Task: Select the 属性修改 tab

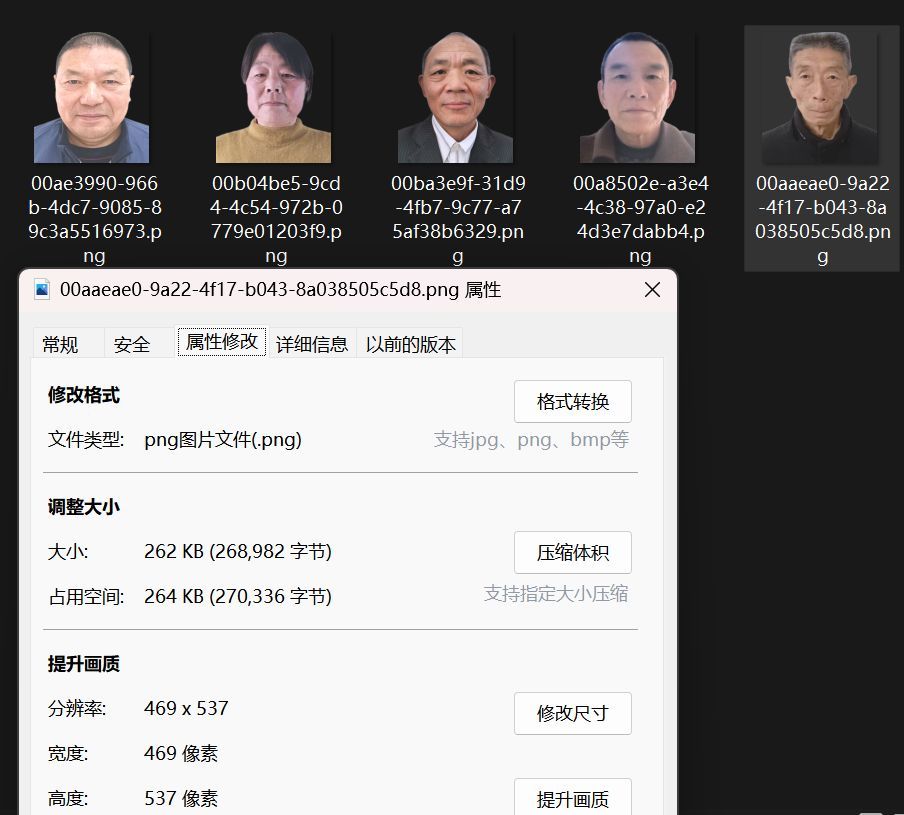Action: tap(220, 342)
